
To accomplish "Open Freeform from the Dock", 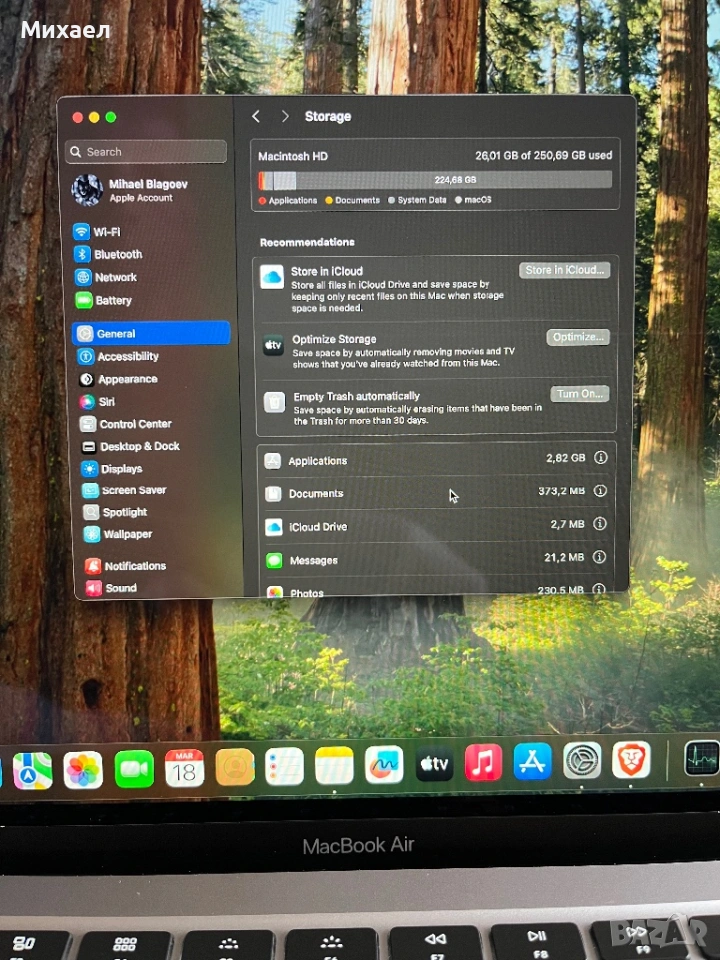I will pyautogui.click(x=384, y=764).
